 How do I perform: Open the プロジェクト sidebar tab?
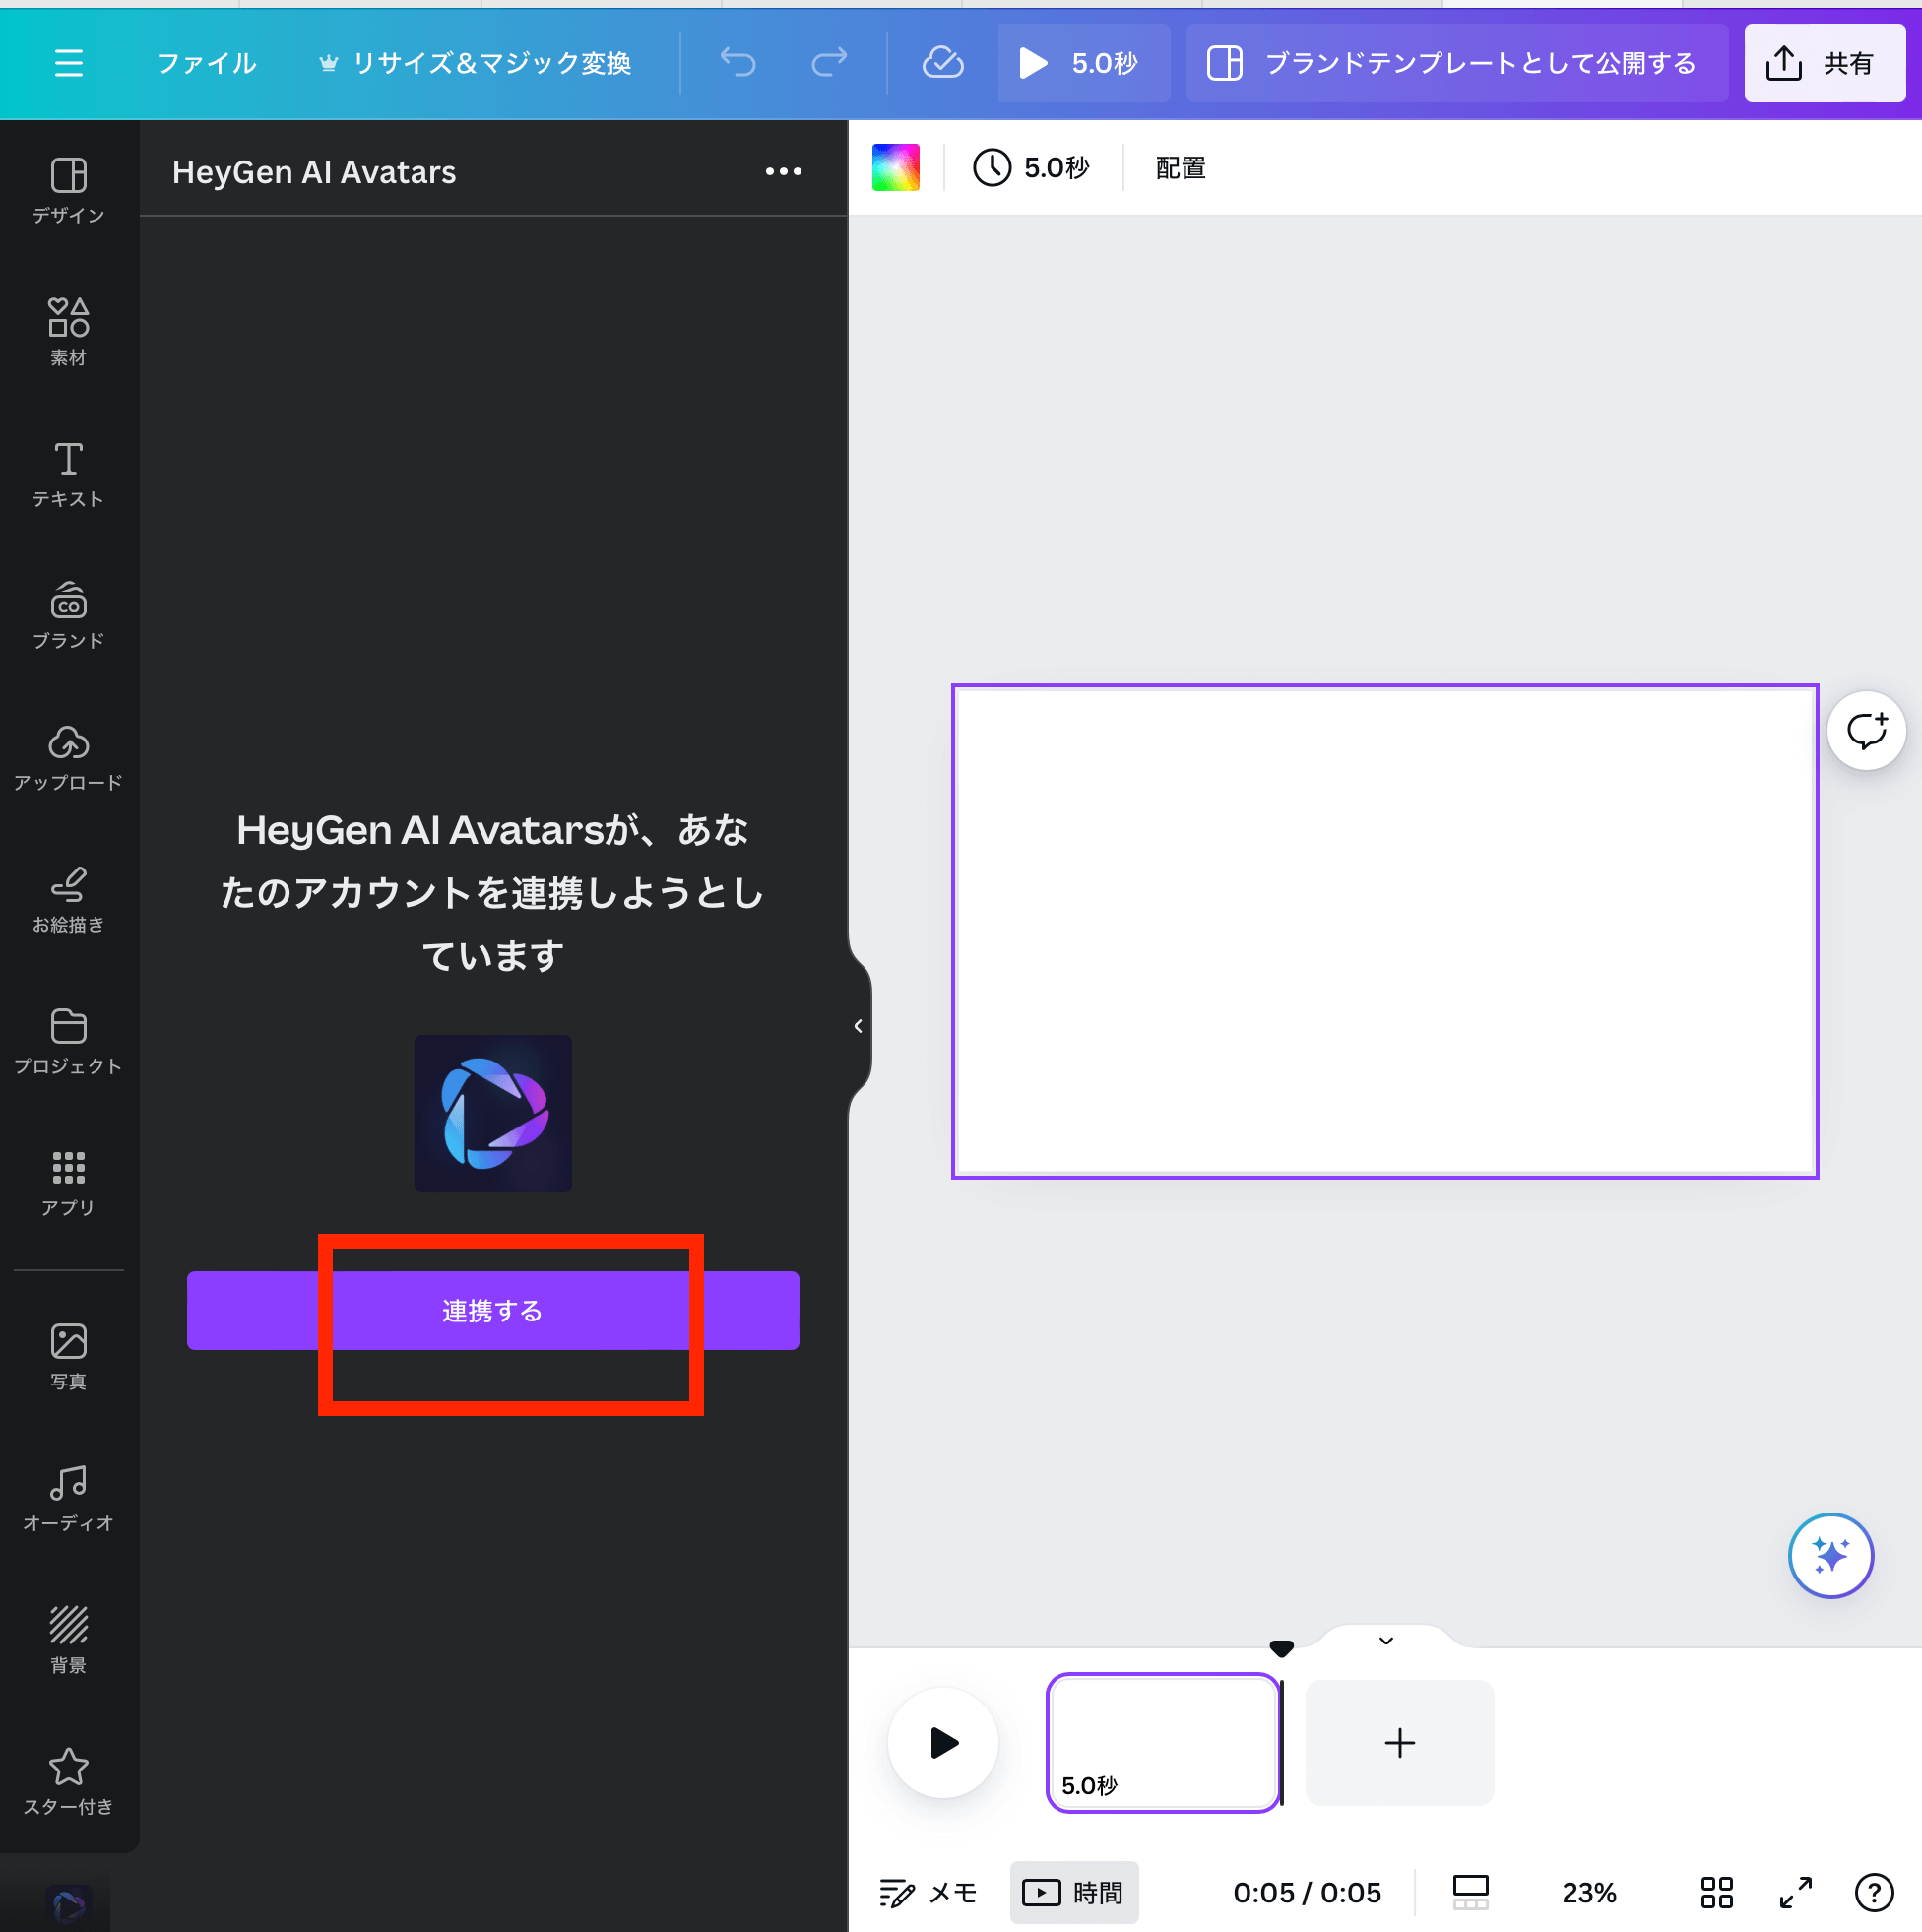pos(68,1042)
